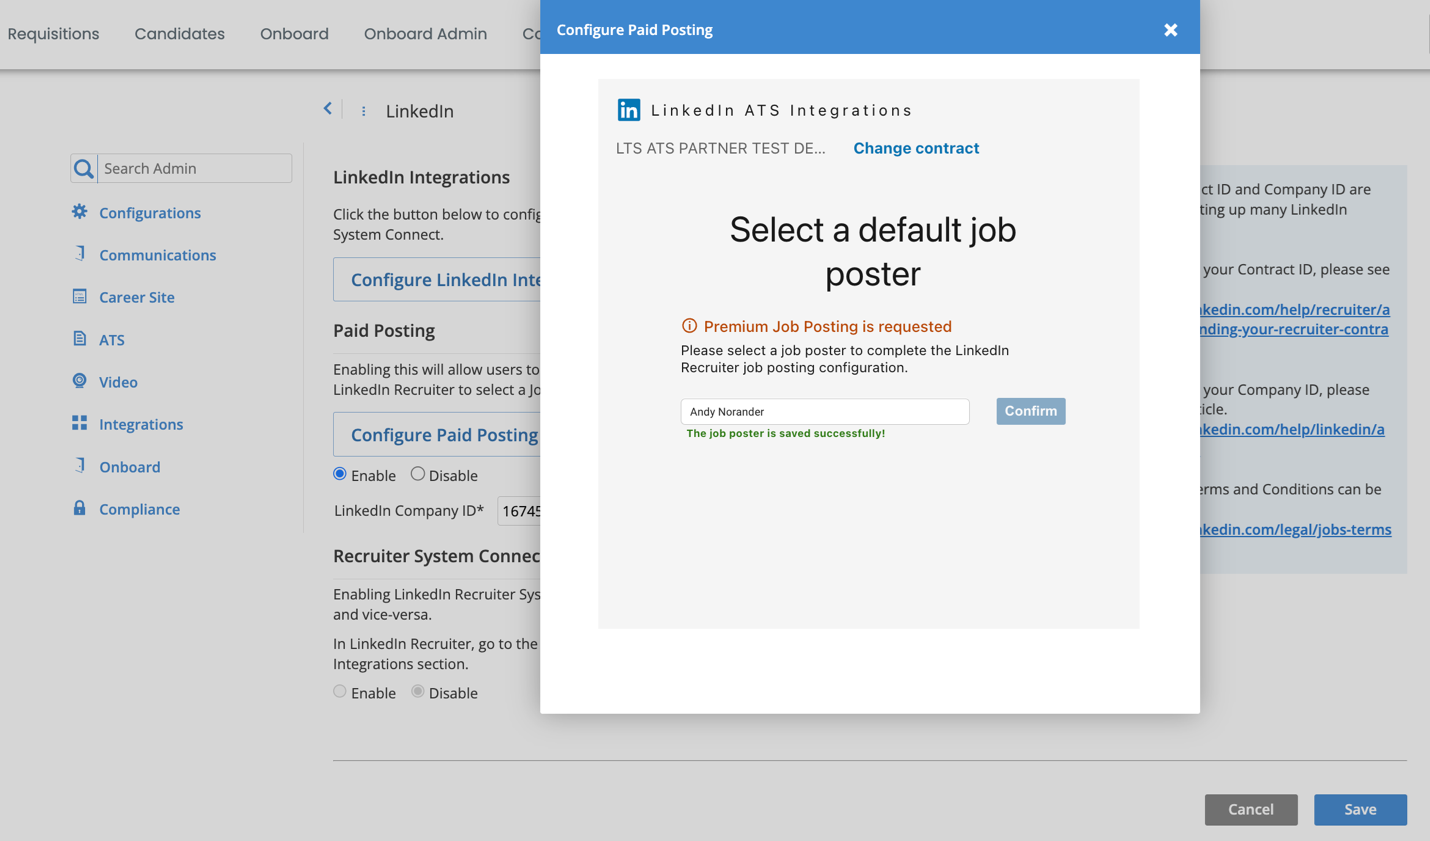
Task: Click the LinkedIn logo in the dialog
Action: (x=629, y=110)
